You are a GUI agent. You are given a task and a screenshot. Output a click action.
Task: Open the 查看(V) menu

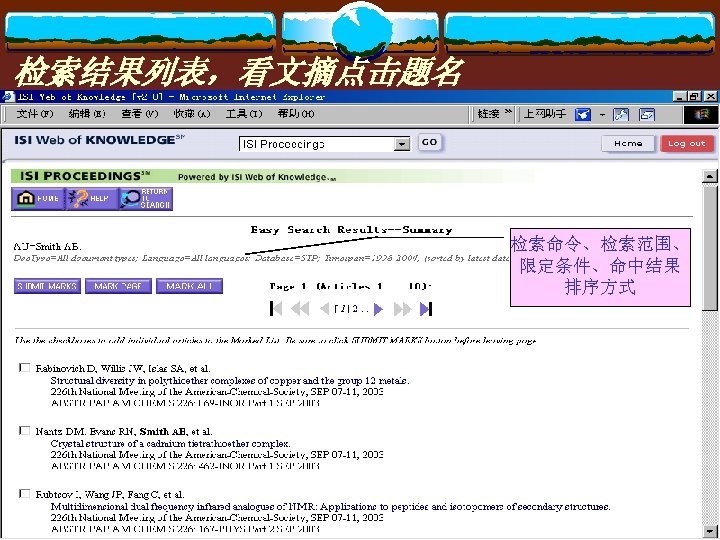pyautogui.click(x=140, y=114)
